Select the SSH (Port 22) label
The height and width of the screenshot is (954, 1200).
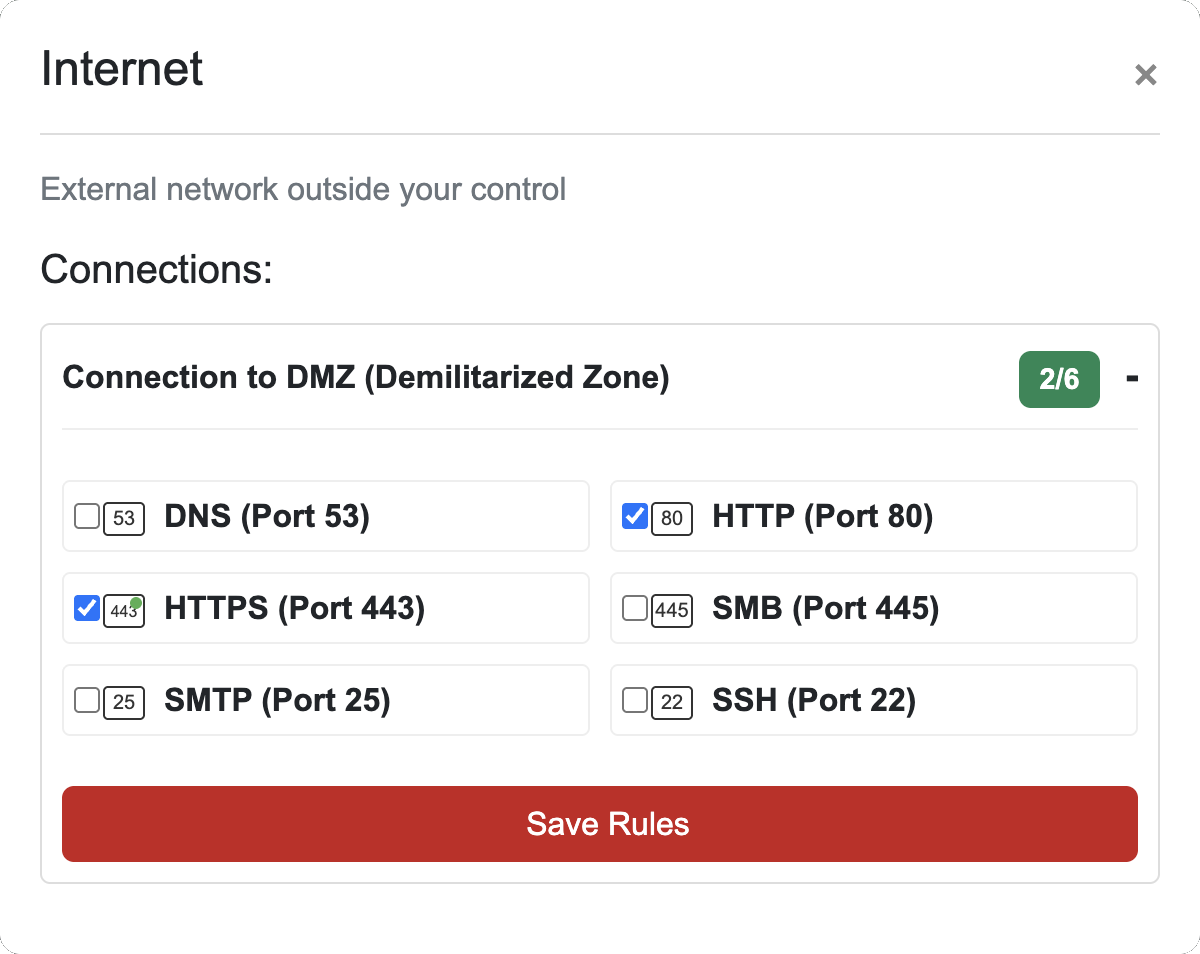[x=813, y=700]
